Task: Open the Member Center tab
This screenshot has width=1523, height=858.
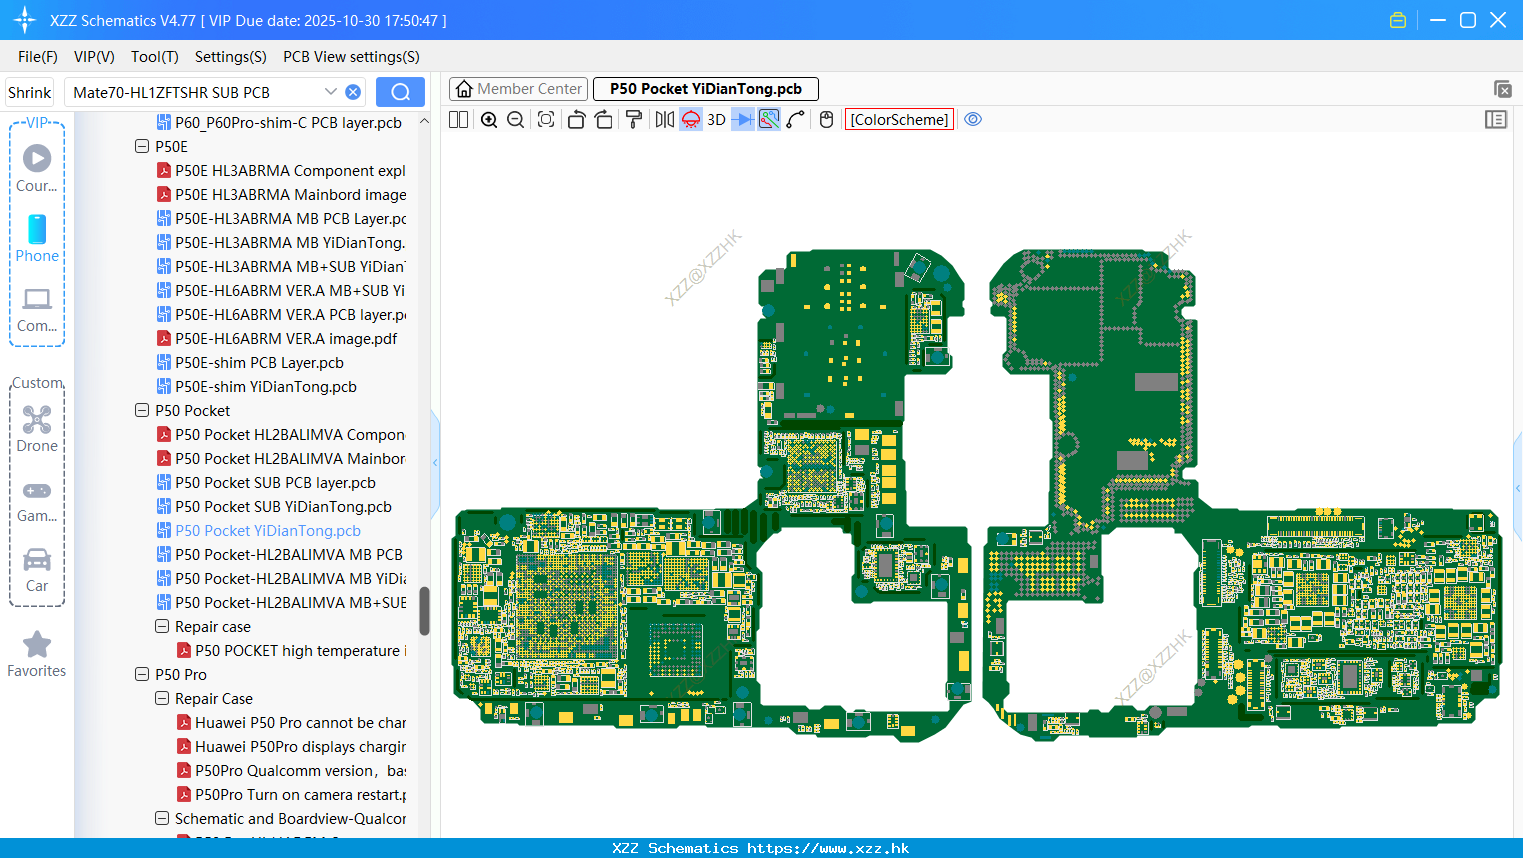Action: 519,89
